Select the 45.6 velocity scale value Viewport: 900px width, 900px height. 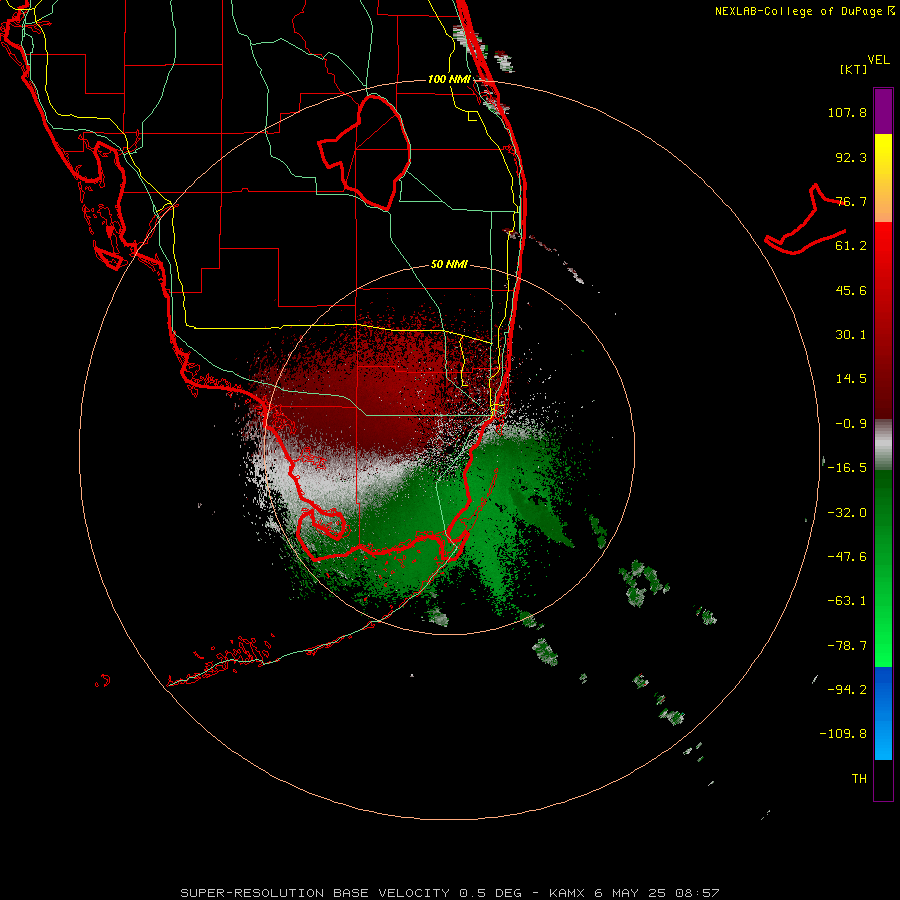pyautogui.click(x=851, y=290)
